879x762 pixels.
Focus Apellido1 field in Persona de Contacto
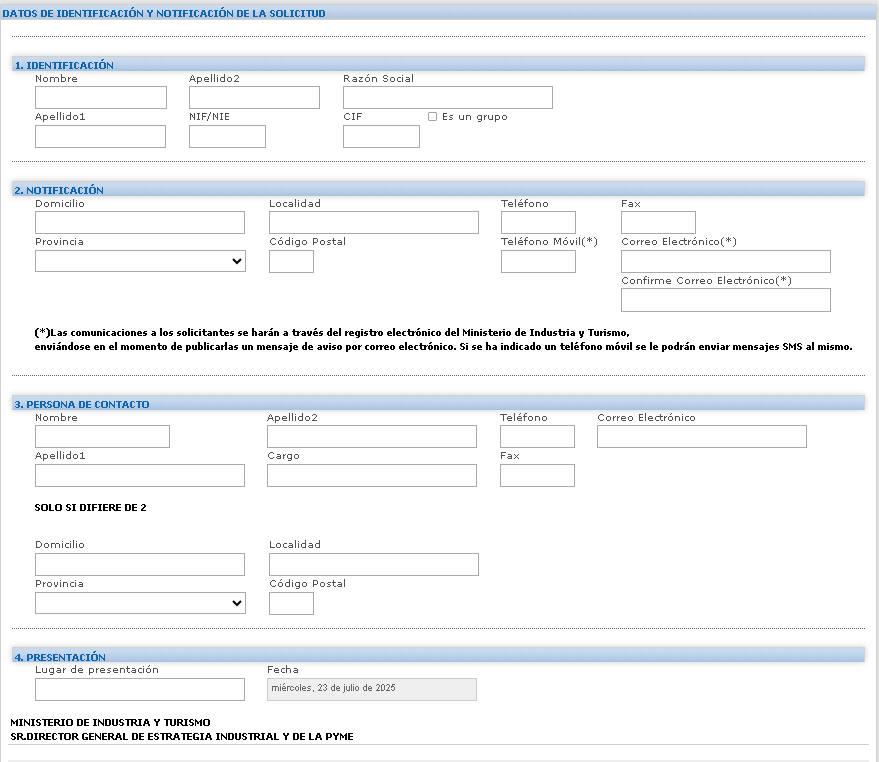coord(140,475)
